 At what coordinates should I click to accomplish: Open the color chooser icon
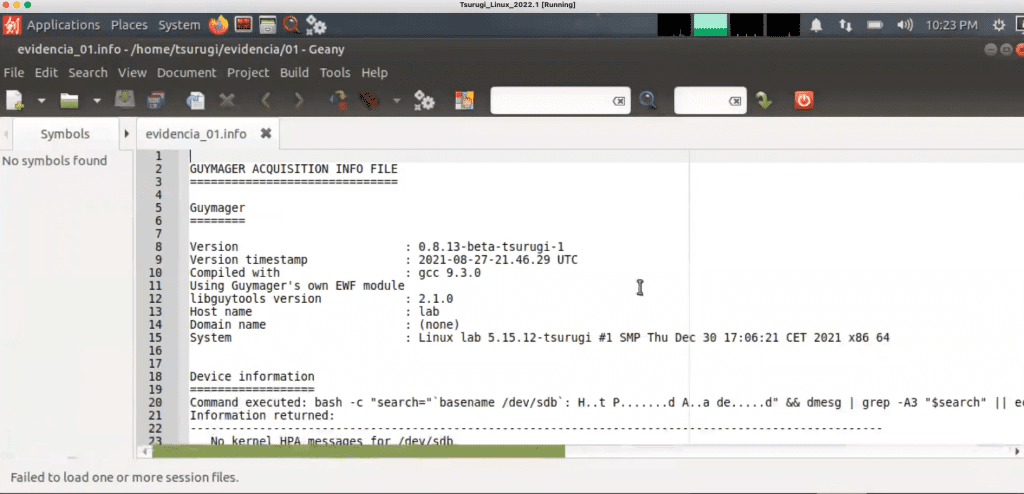pos(464,101)
